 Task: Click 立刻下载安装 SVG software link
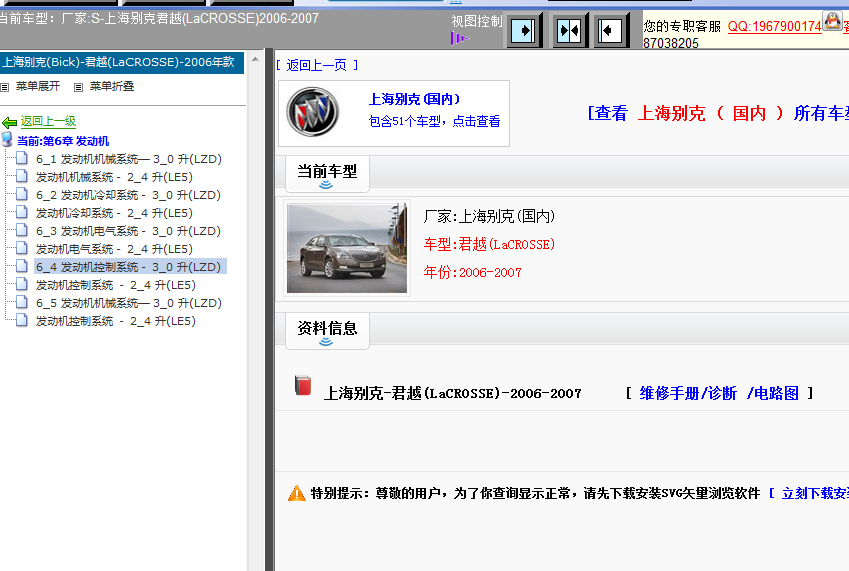click(x=815, y=493)
